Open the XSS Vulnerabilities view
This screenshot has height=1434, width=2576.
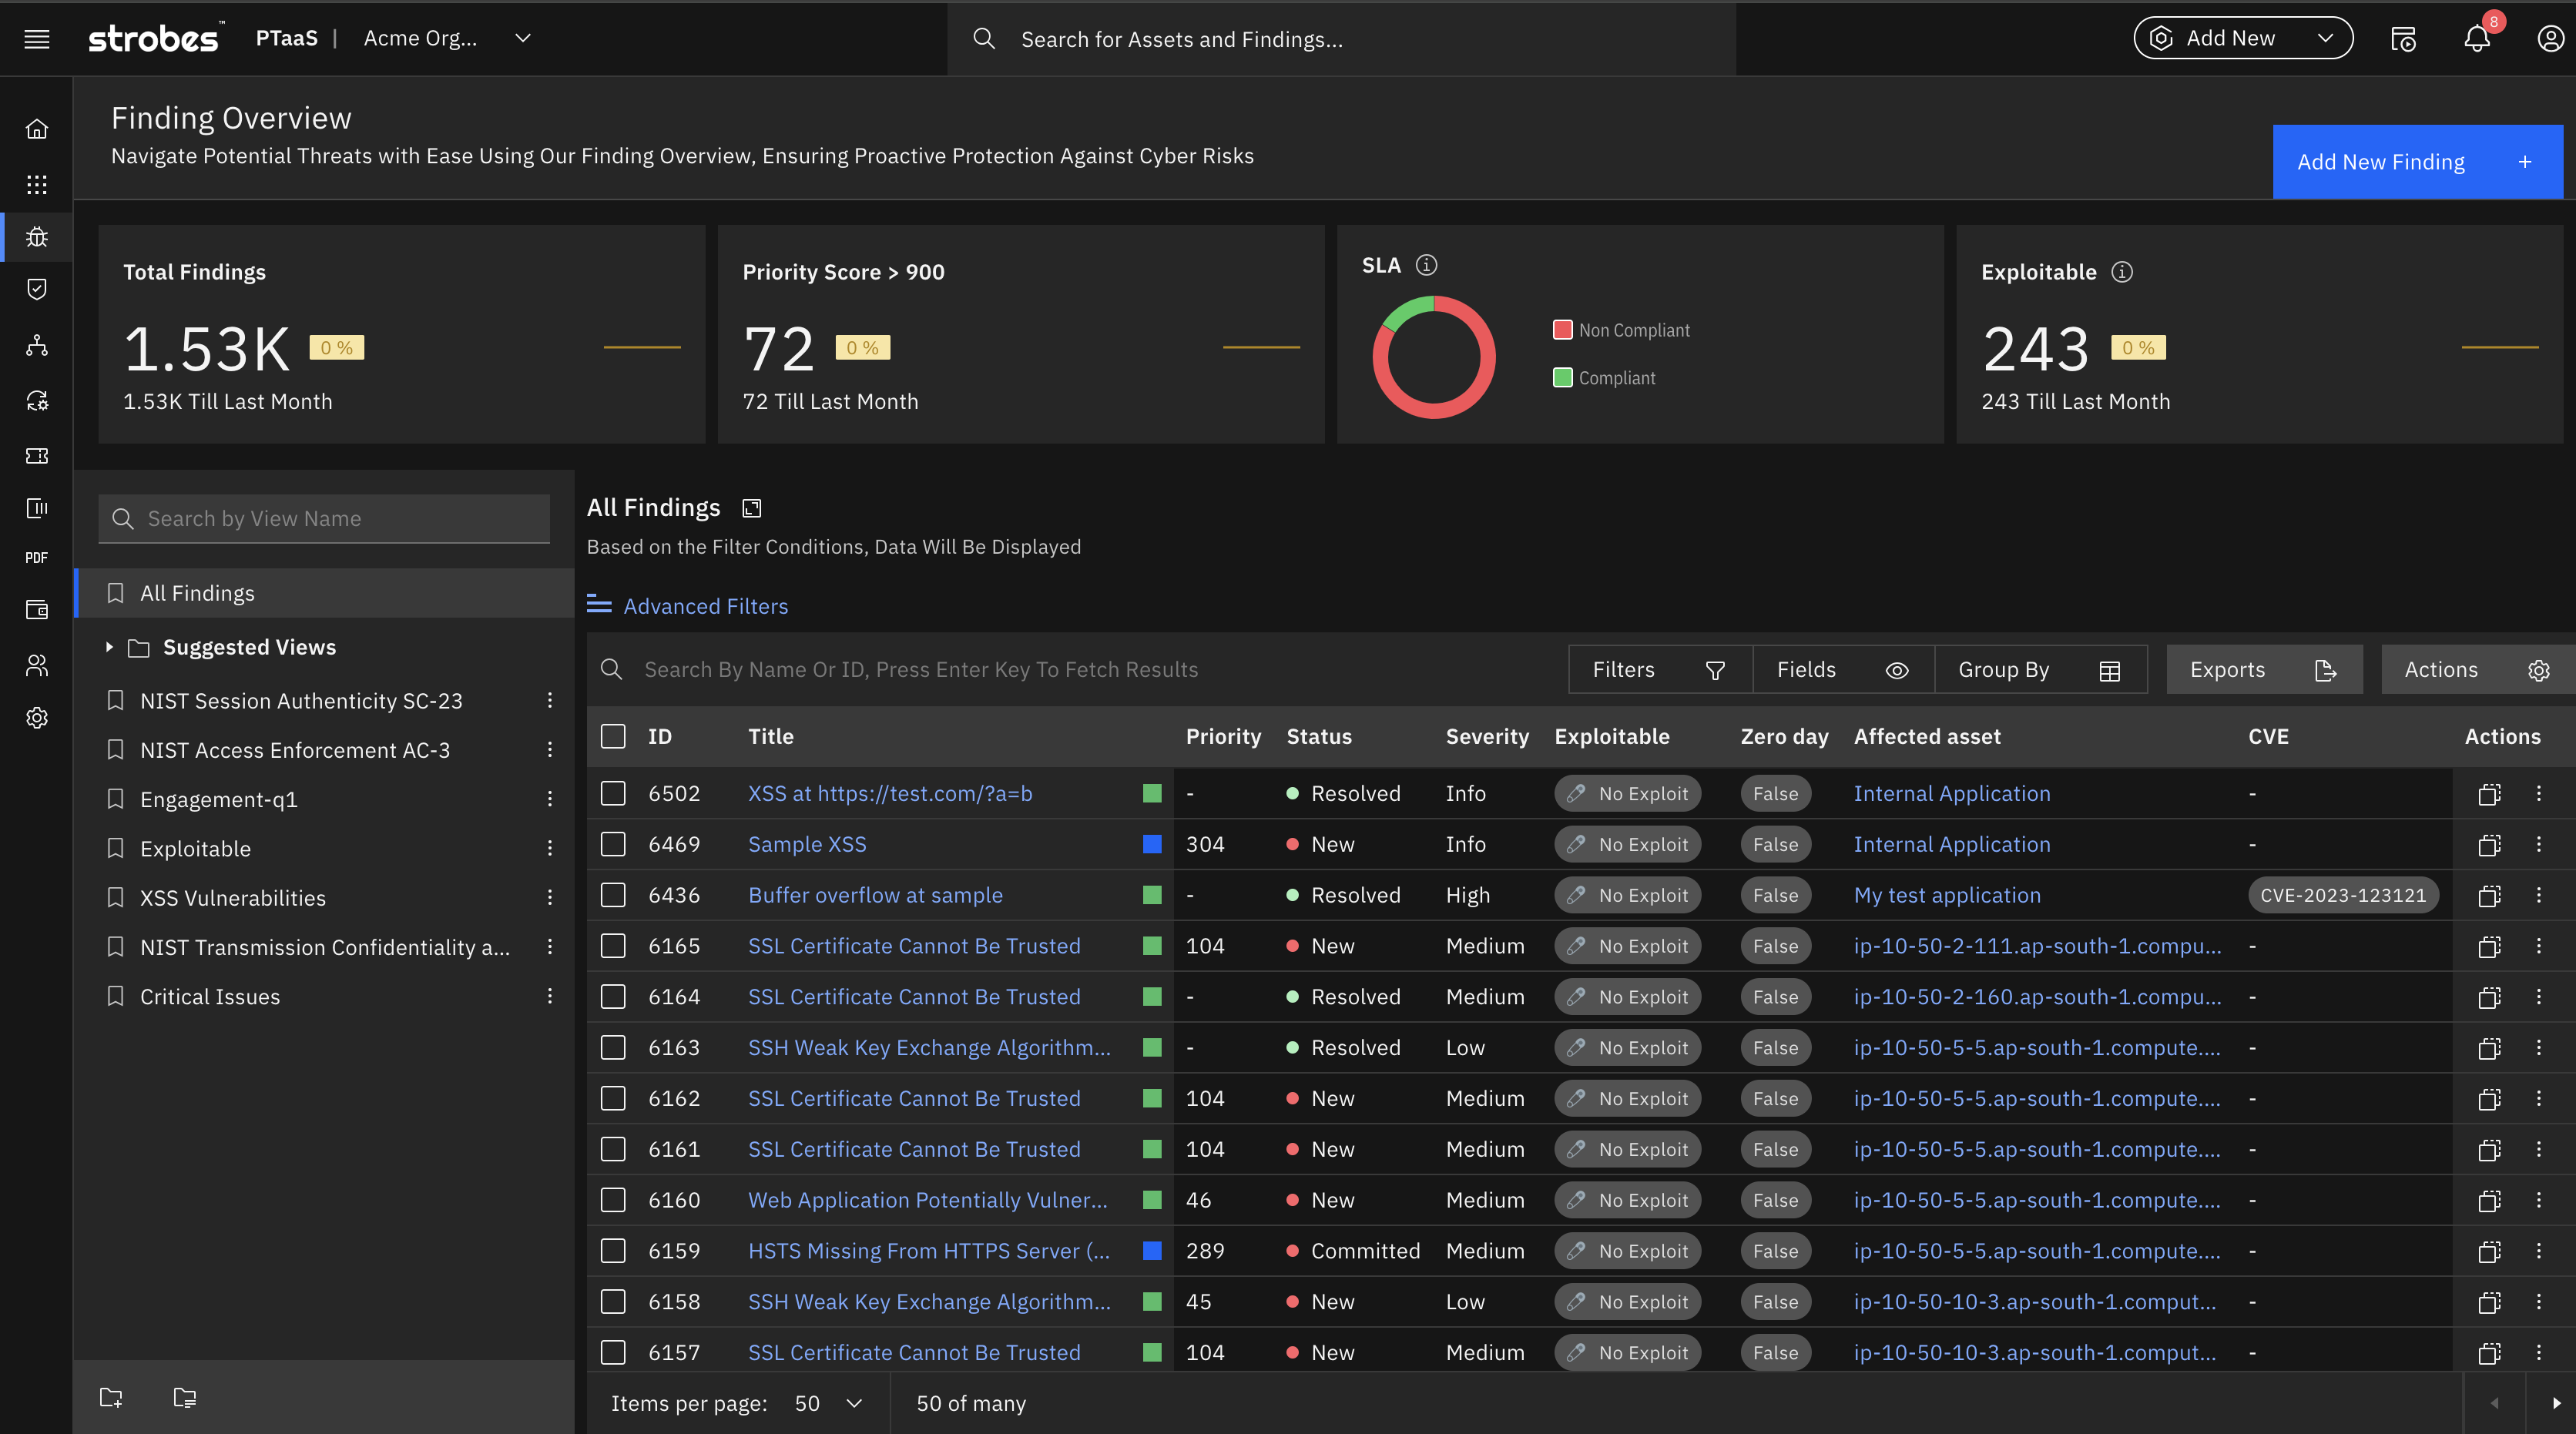[233, 897]
